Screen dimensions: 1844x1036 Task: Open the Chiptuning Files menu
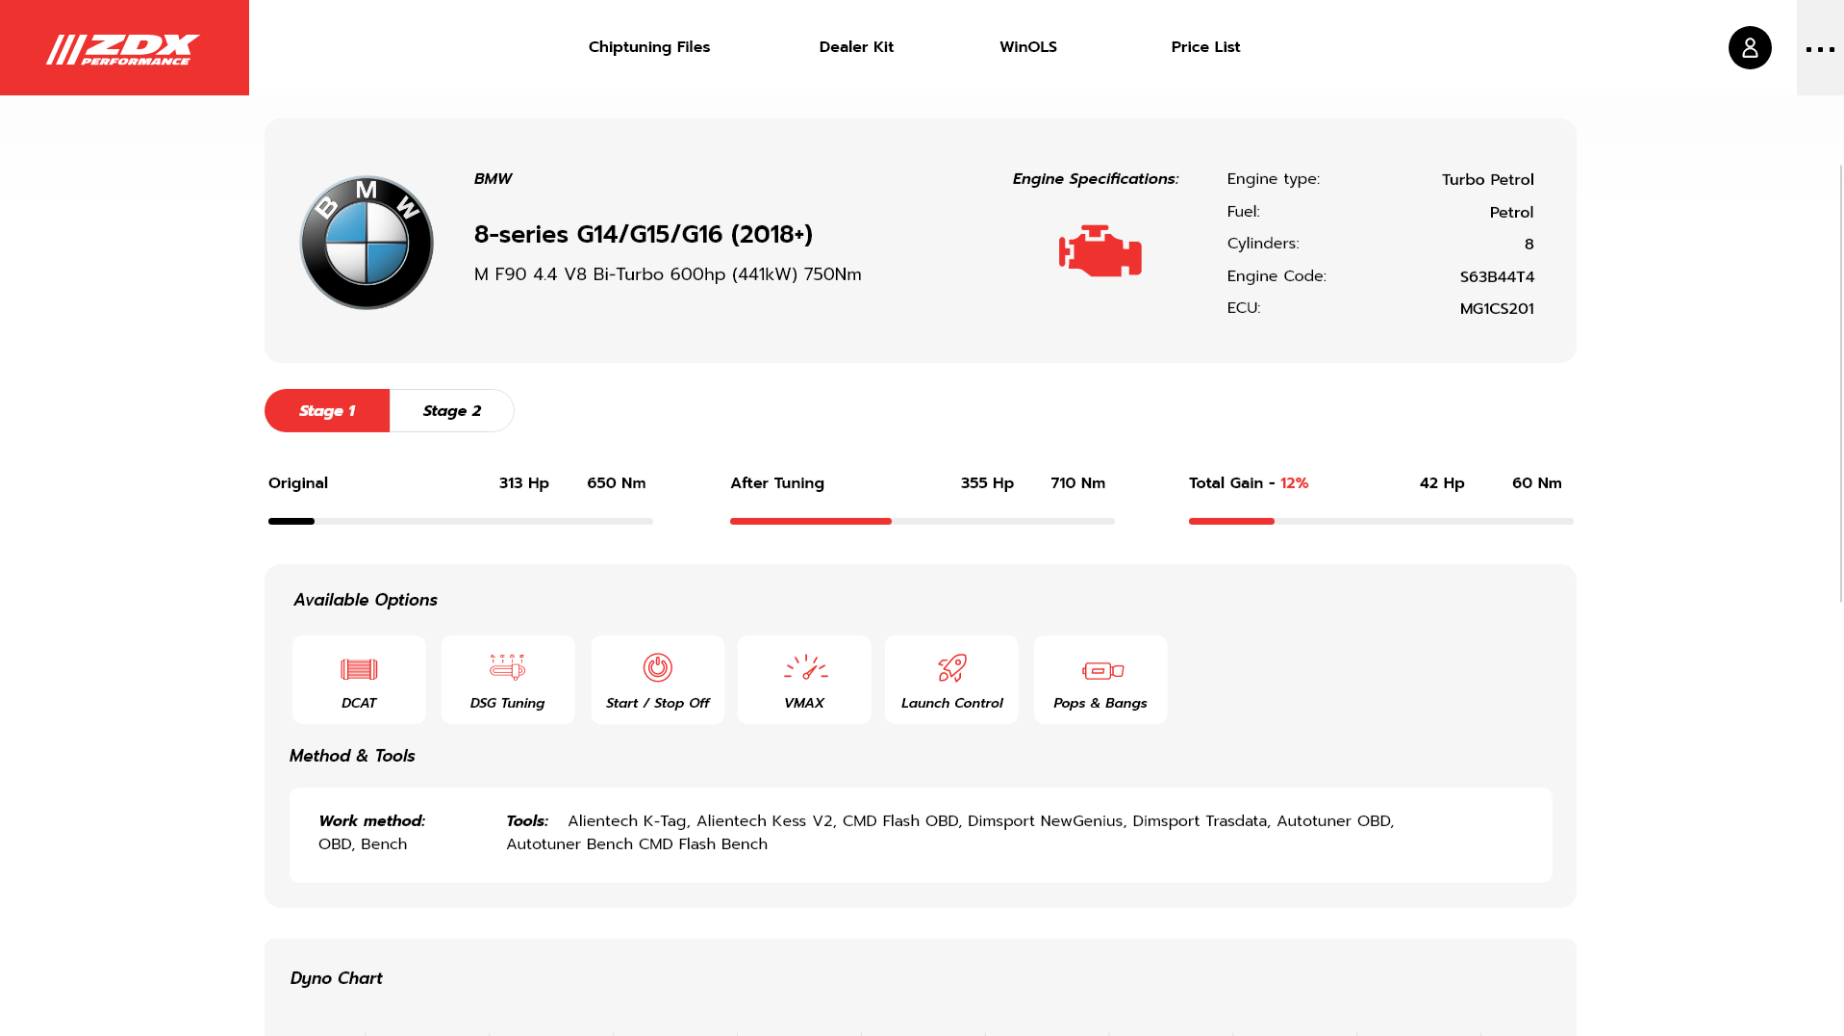[x=649, y=47]
